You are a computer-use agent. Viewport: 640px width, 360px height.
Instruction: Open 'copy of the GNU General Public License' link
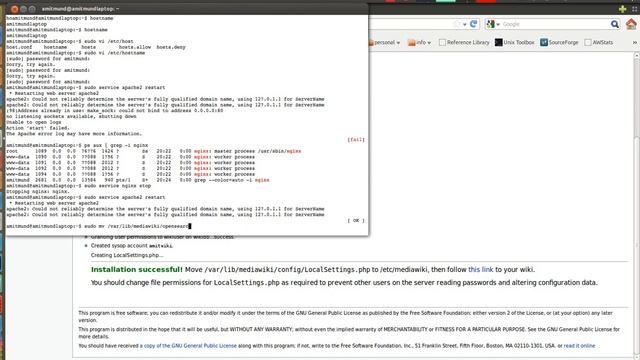tap(190, 346)
